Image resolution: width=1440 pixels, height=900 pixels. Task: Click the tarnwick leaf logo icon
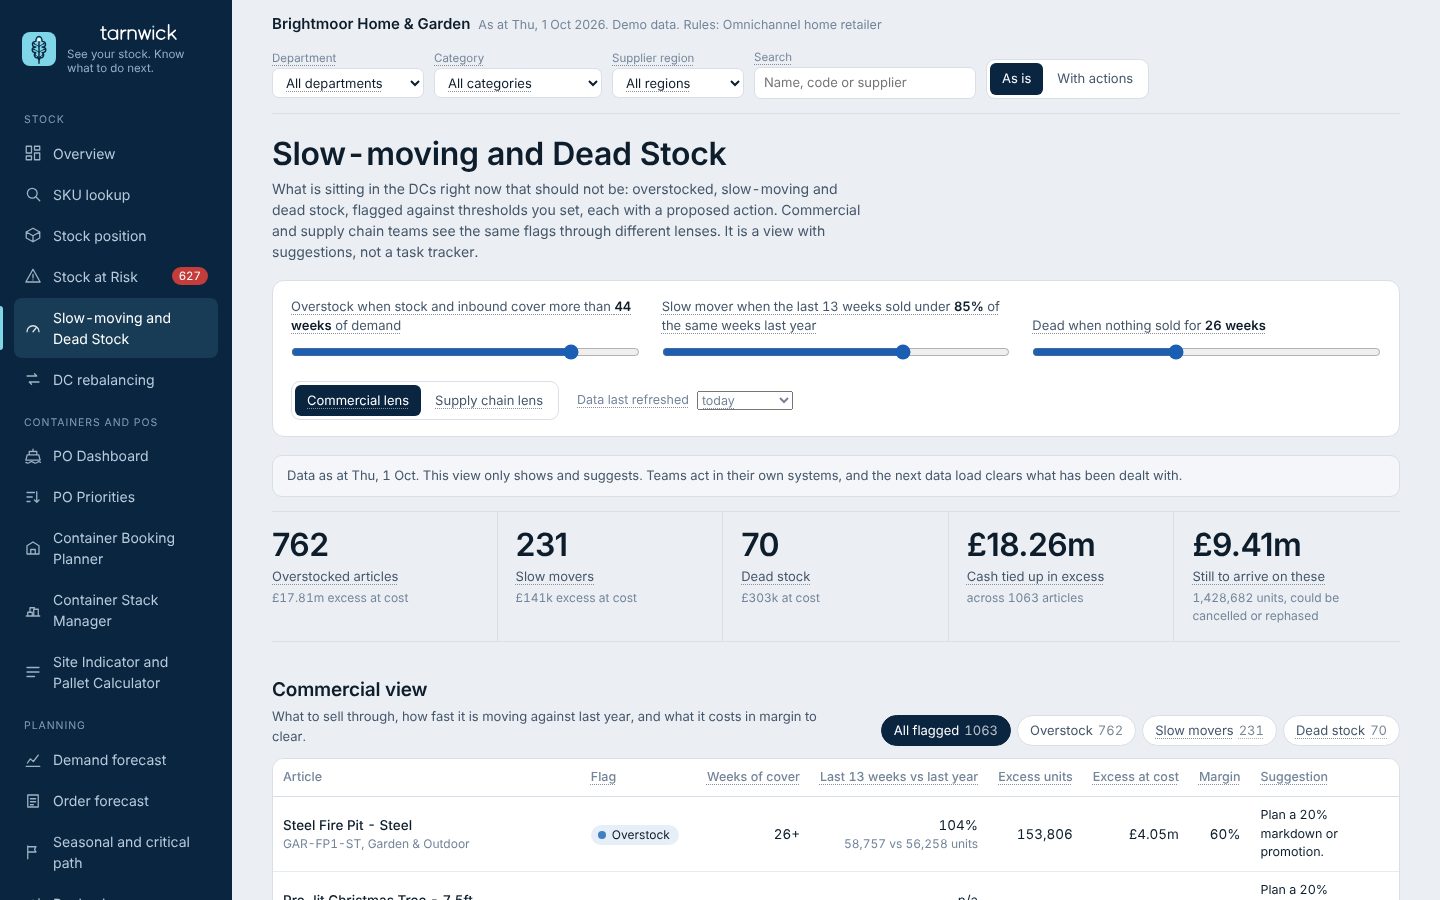click(x=39, y=49)
